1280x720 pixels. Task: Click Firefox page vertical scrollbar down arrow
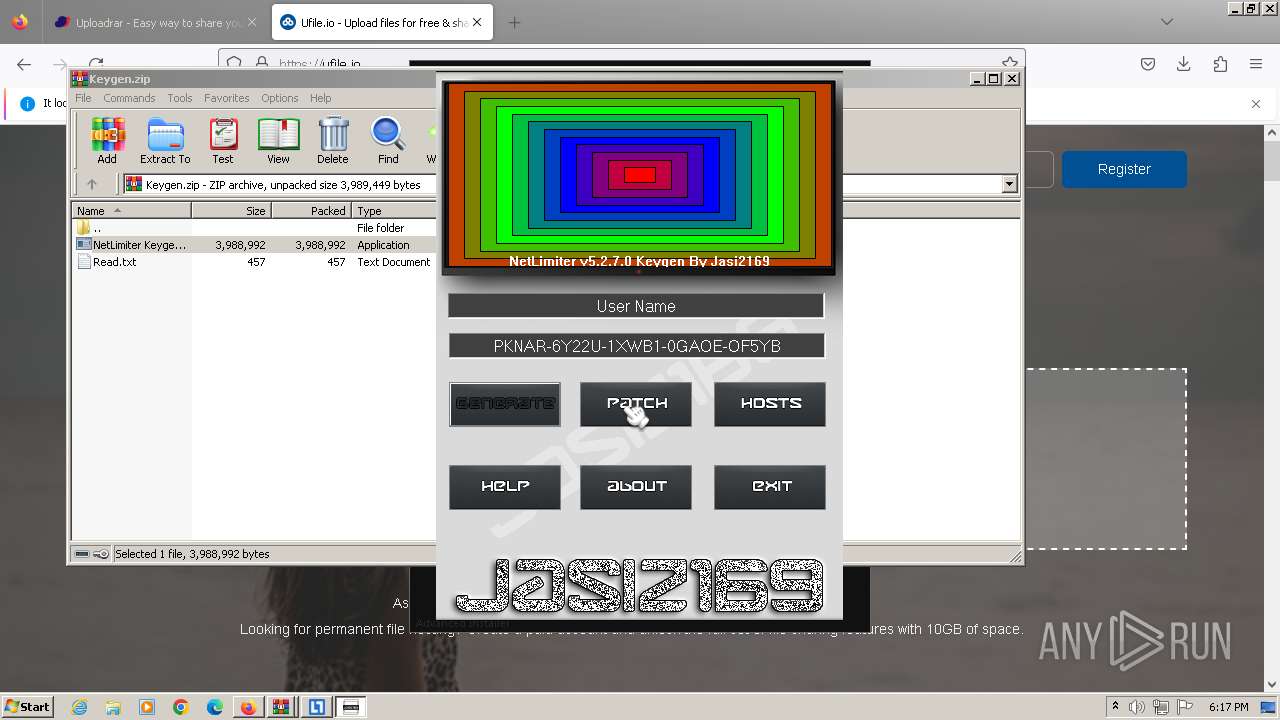click(x=1272, y=685)
